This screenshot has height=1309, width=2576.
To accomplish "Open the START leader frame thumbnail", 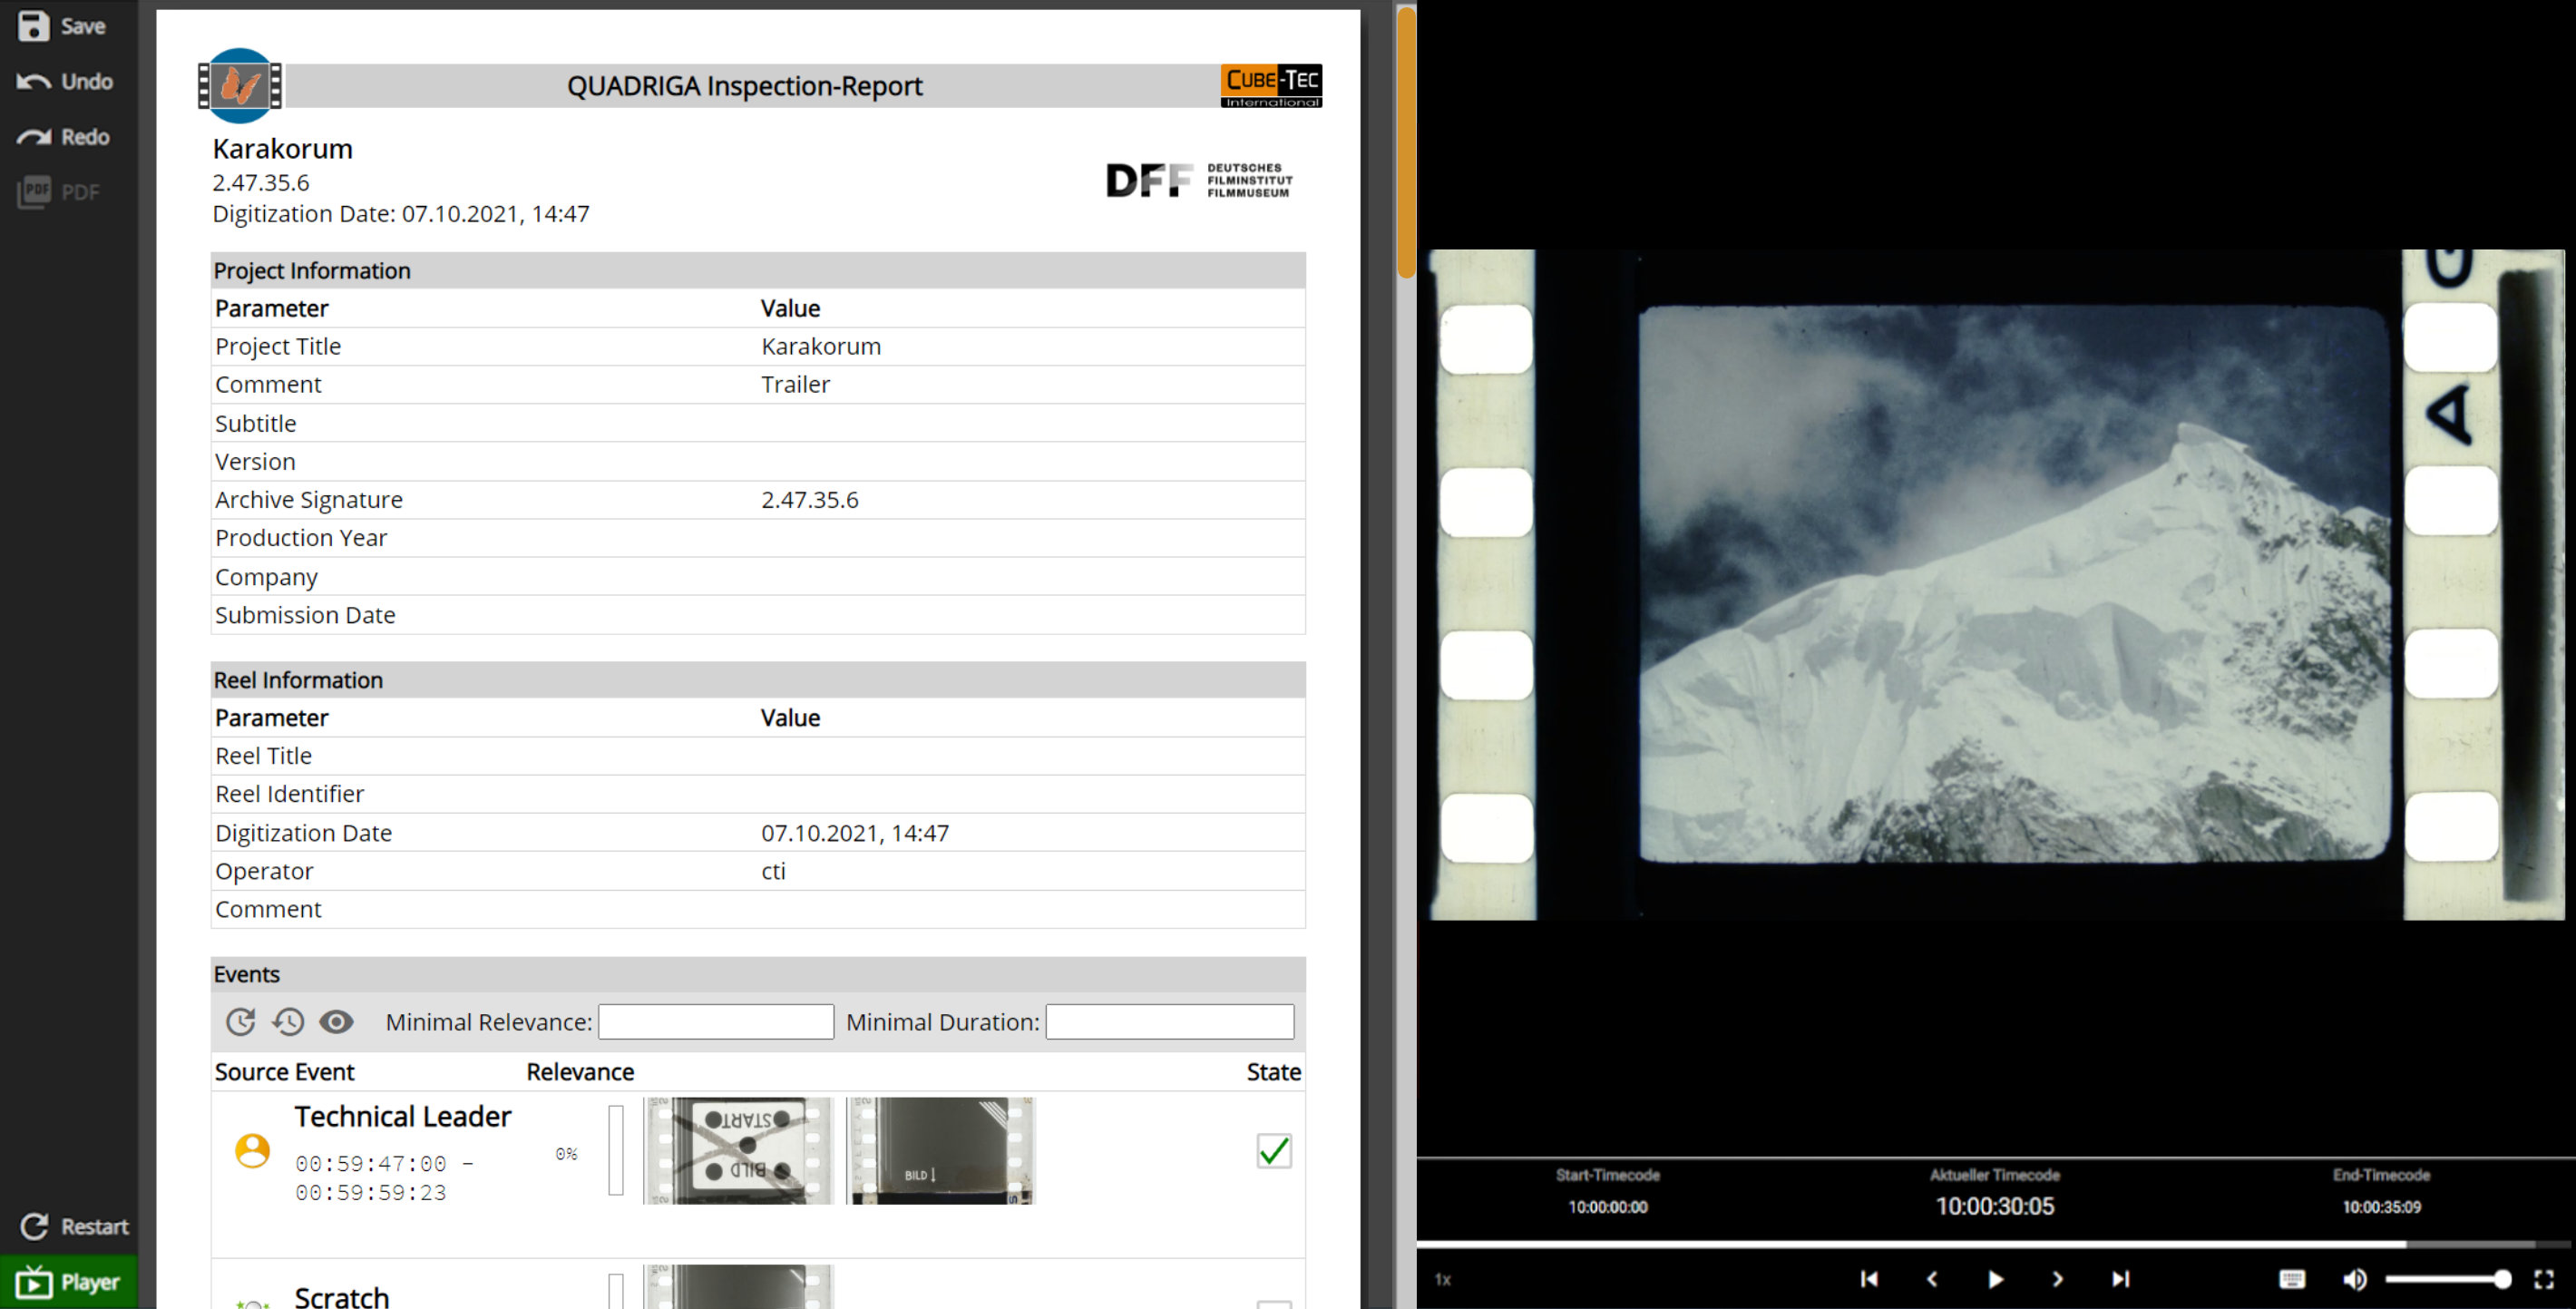I will point(738,1150).
